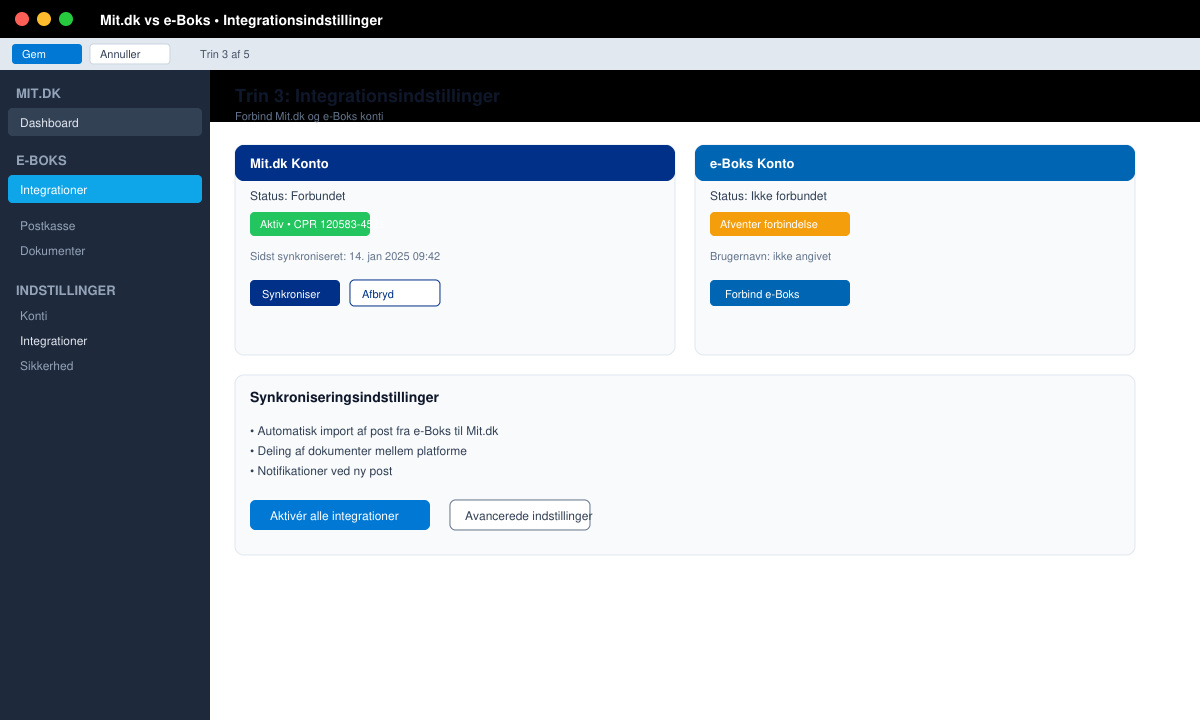Click the green maximize window button

coord(66,19)
